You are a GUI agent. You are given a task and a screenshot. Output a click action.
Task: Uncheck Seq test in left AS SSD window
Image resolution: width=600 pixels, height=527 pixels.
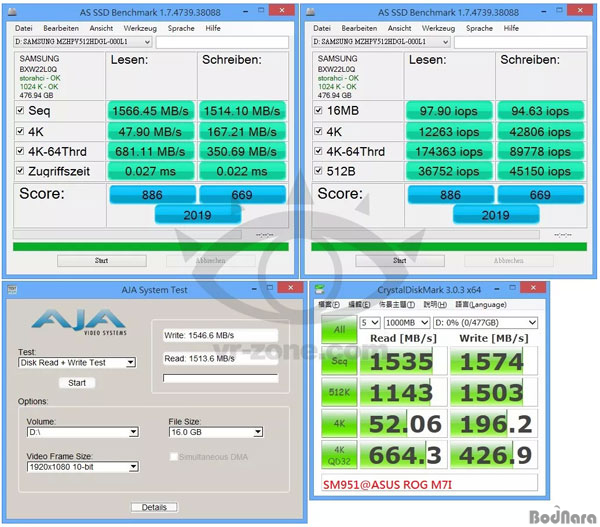(20, 111)
